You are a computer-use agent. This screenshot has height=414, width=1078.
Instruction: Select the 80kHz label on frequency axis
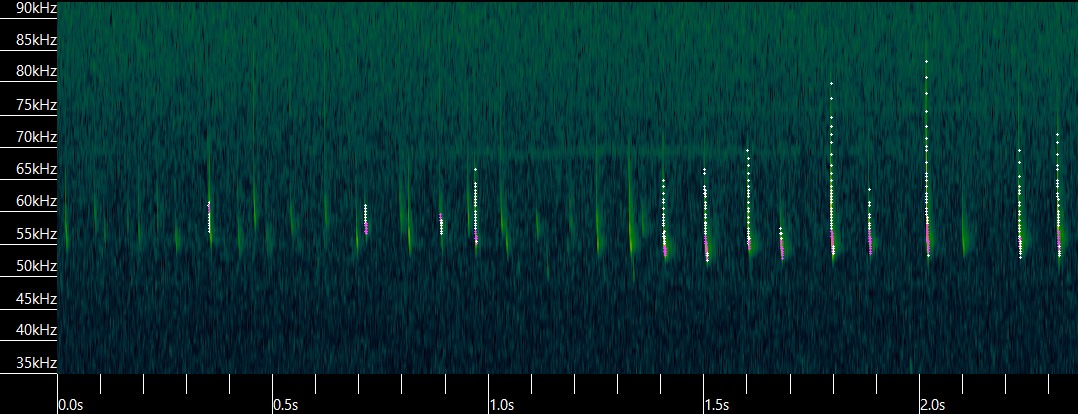click(x=28, y=72)
